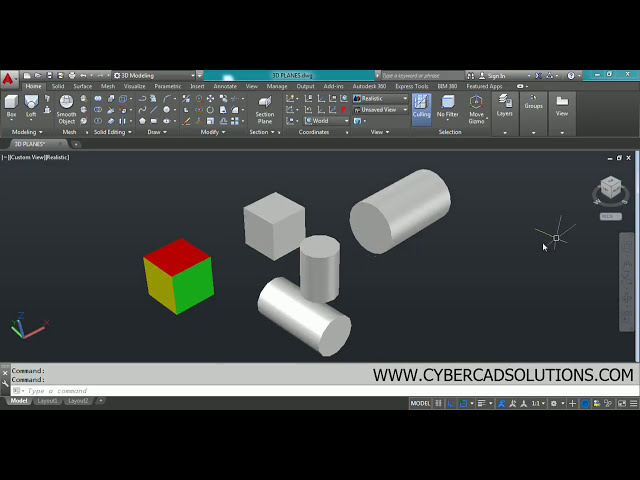Open the Layers panel button
Viewport: 640px width, 480px height.
tap(505, 104)
